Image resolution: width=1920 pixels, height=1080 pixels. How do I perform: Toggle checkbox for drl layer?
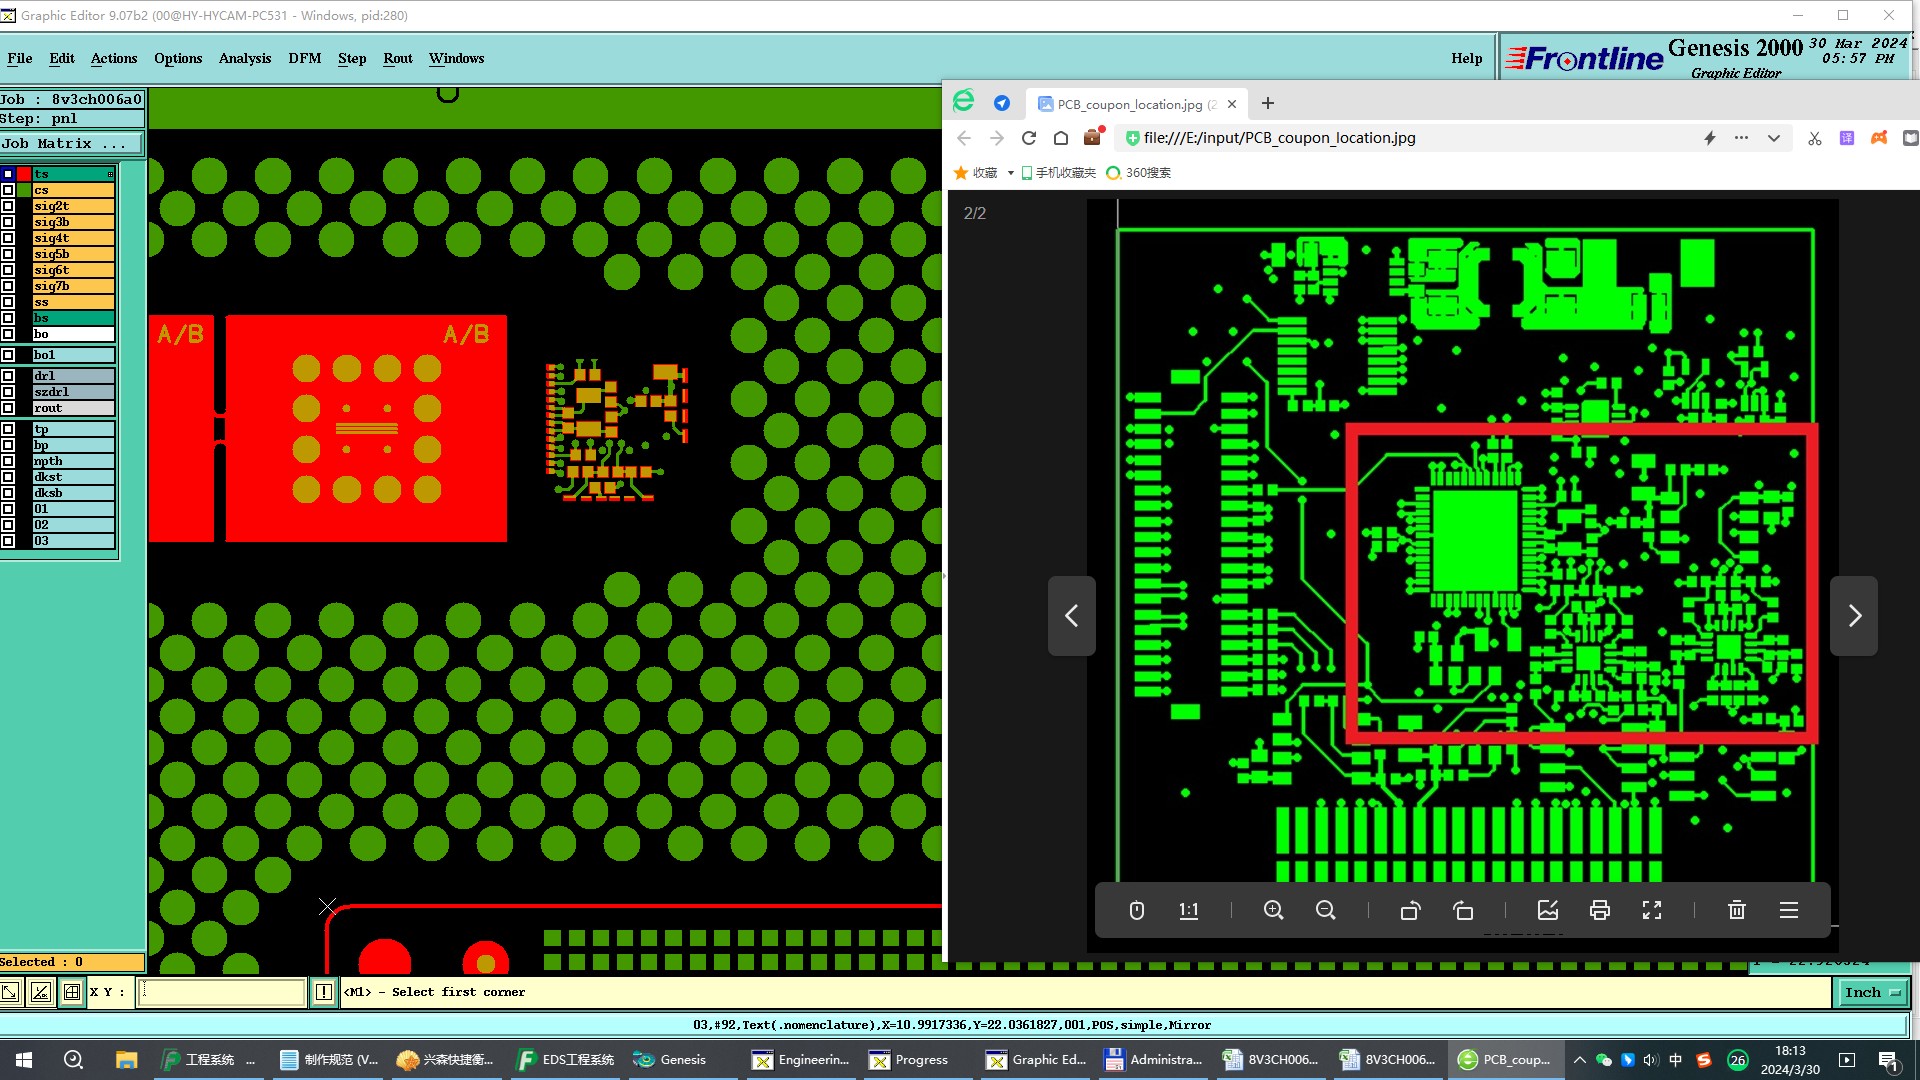click(8, 376)
